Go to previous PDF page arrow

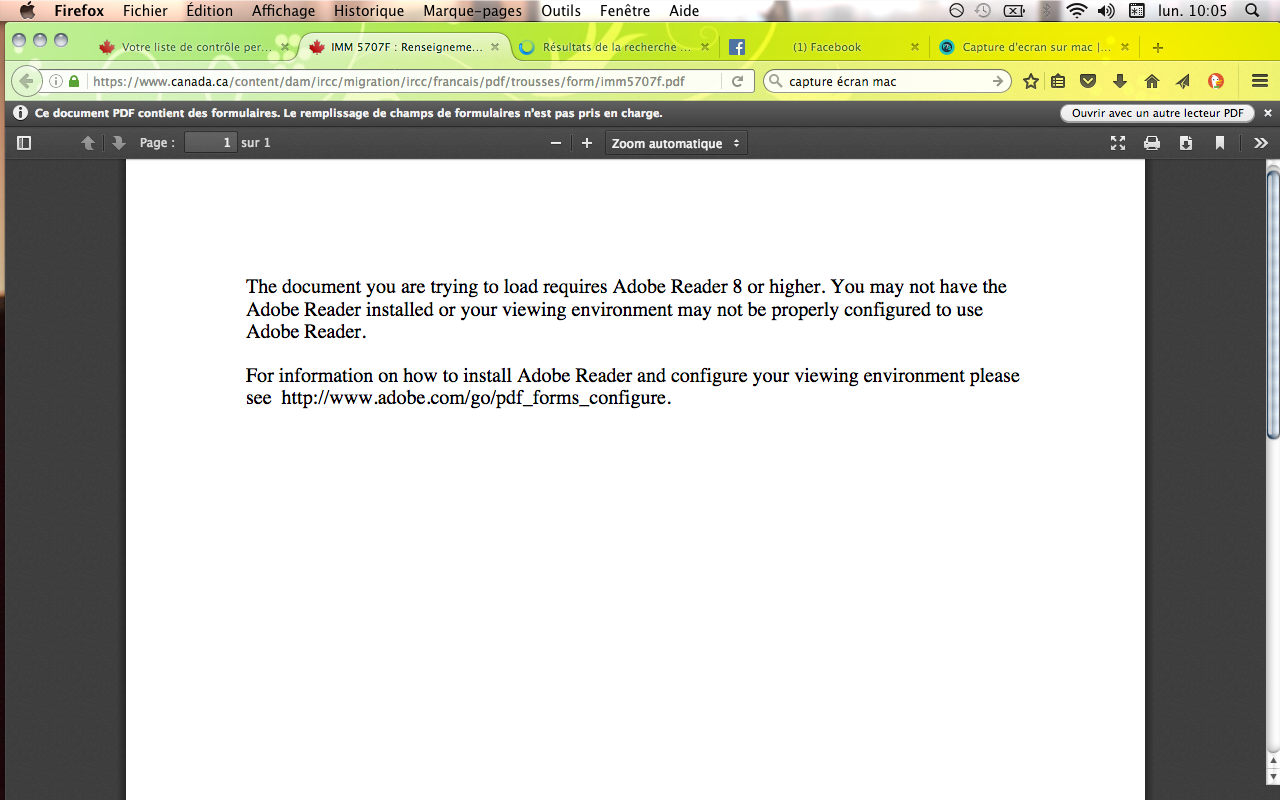88,143
